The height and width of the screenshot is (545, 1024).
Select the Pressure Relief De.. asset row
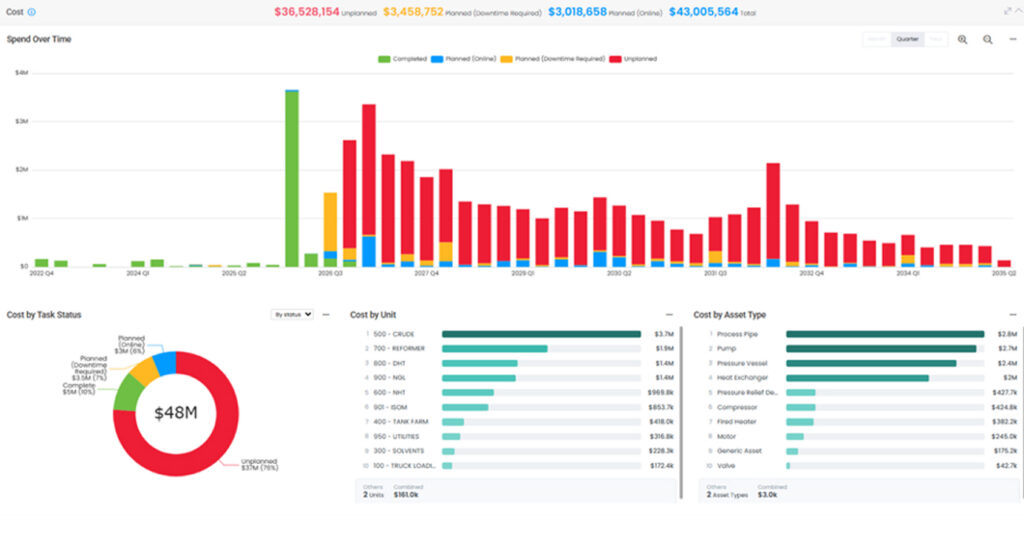pos(862,393)
